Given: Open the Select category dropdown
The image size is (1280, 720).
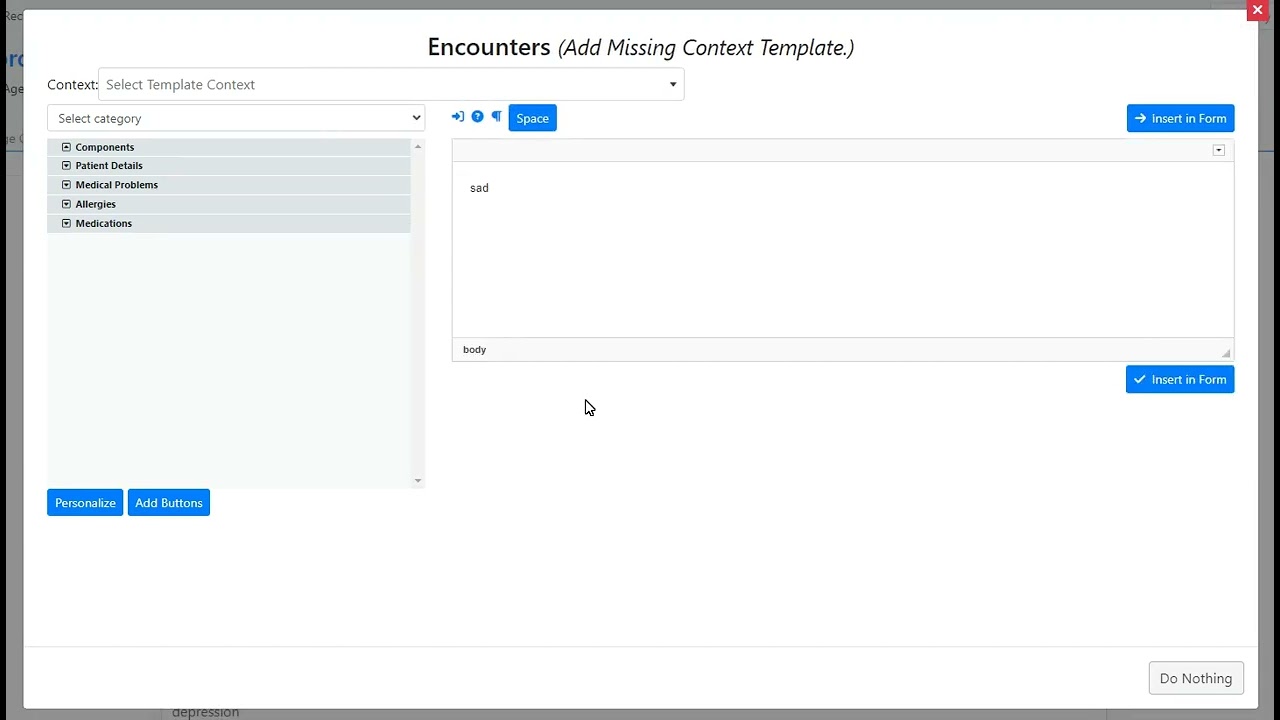Looking at the screenshot, I should click(236, 118).
